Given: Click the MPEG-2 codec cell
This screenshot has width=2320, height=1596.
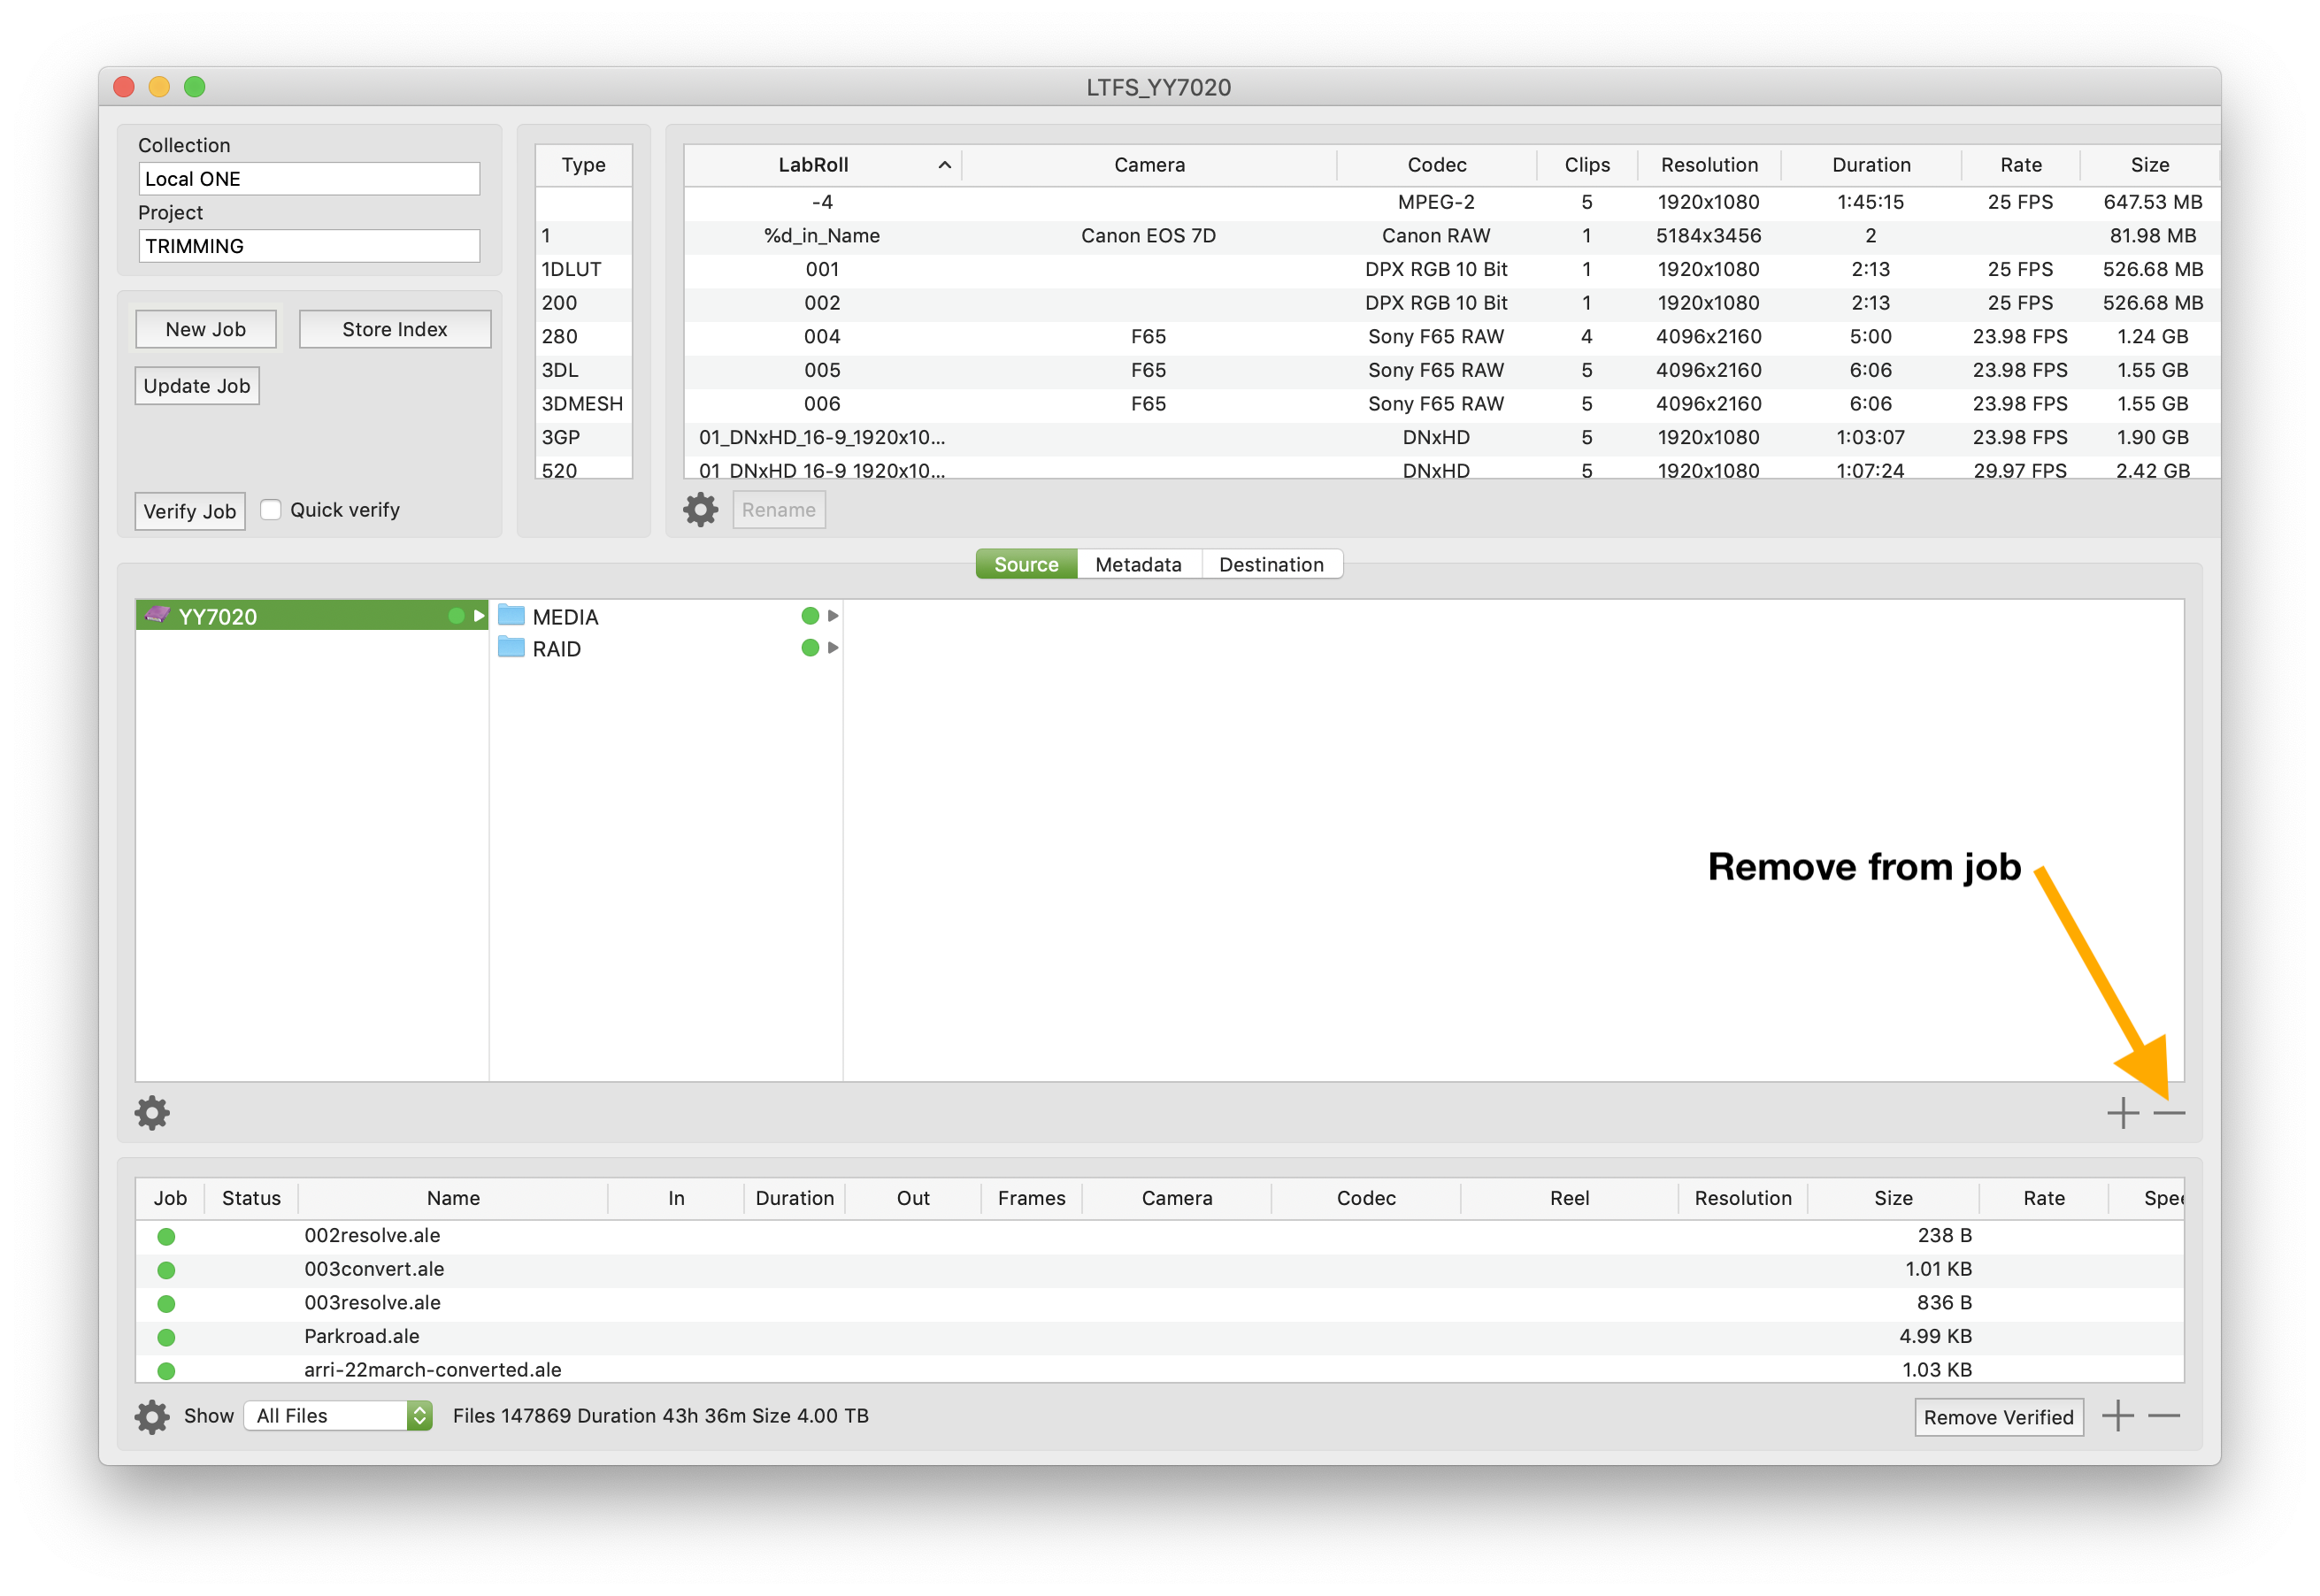Looking at the screenshot, I should coord(1436,202).
